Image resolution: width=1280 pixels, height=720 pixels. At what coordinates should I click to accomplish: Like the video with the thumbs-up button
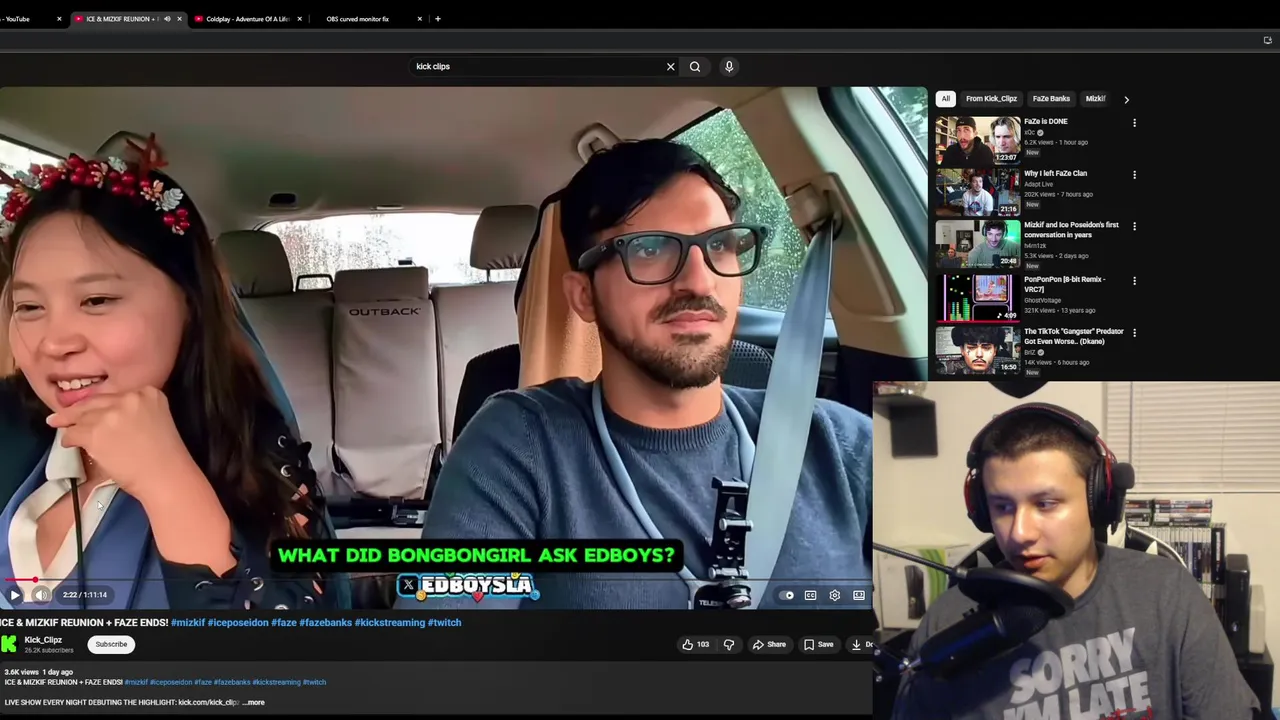[x=688, y=644]
